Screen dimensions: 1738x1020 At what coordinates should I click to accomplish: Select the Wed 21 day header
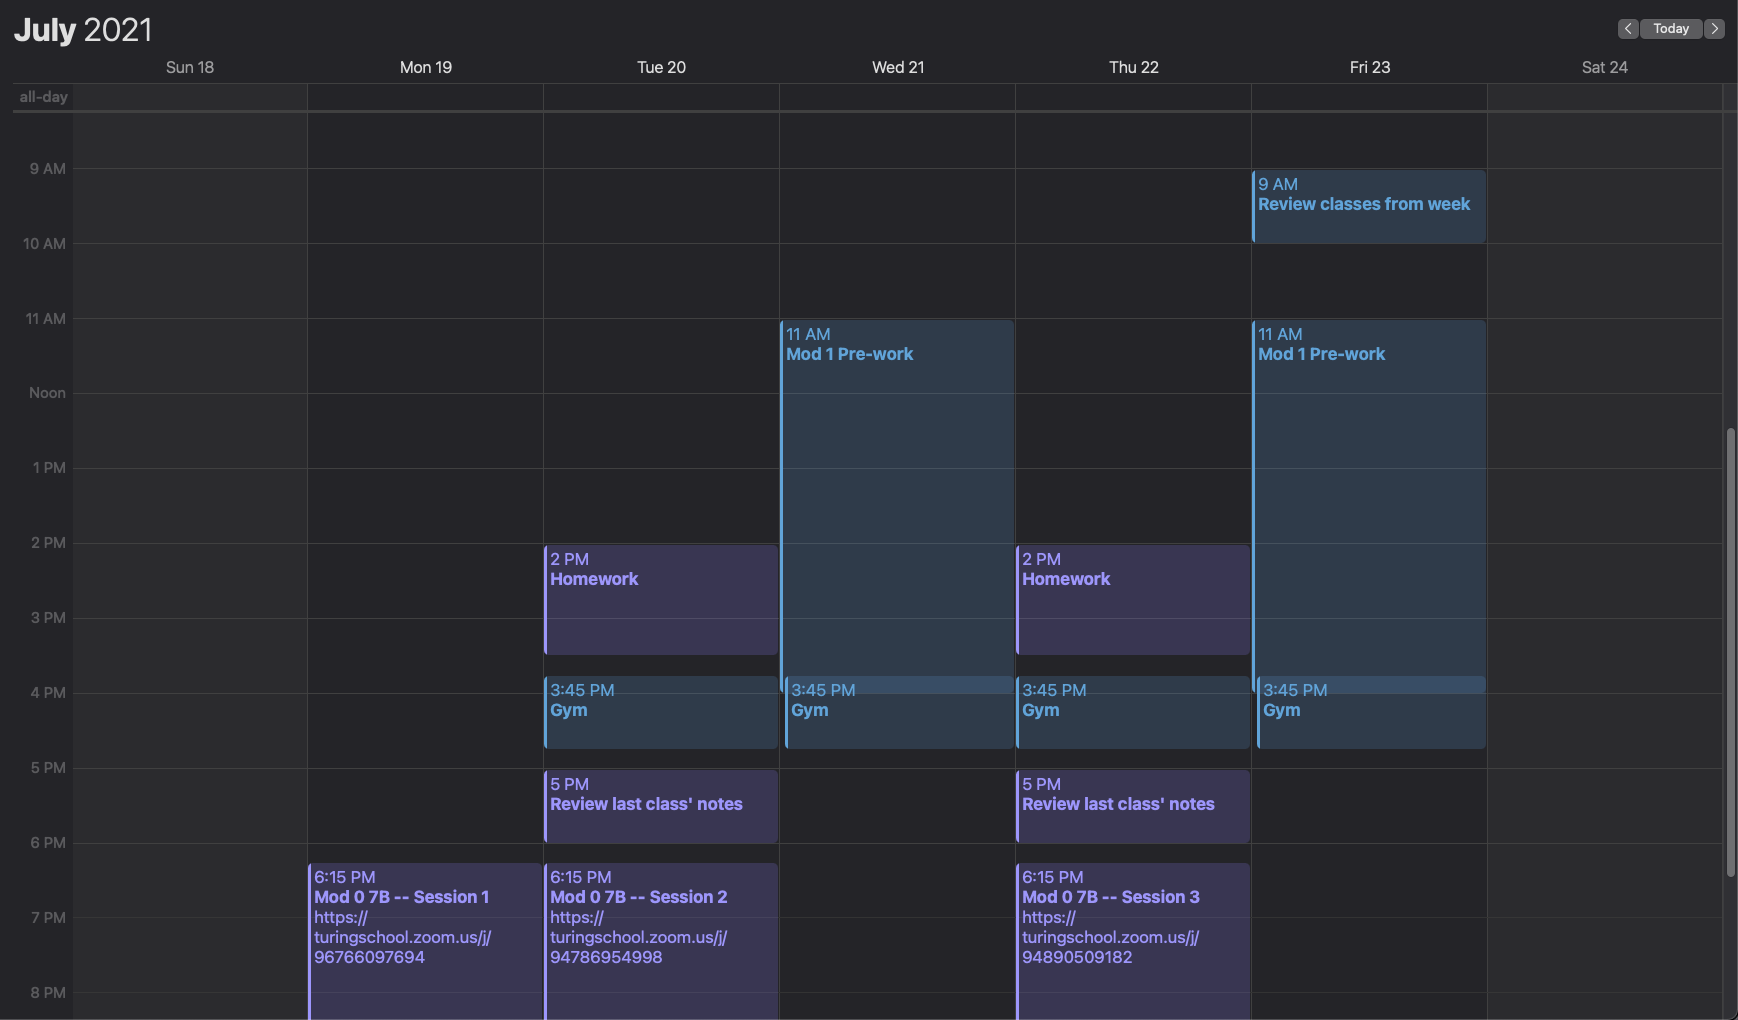coord(898,67)
